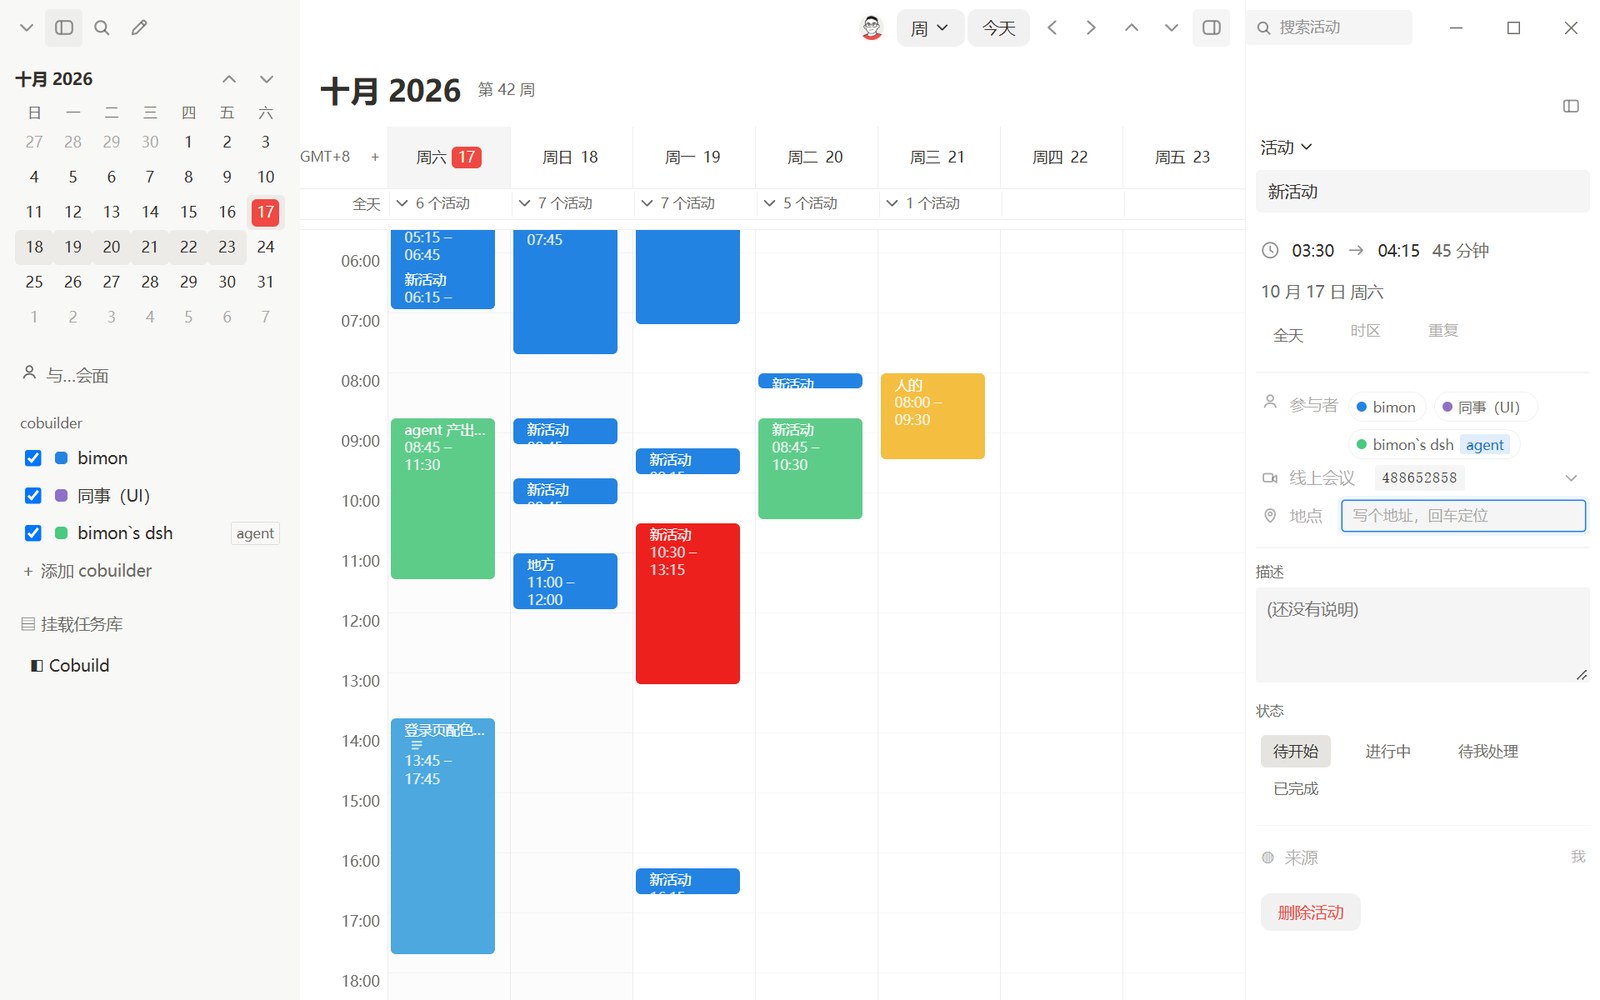Expand the 线上会议 dropdown chevron
The width and height of the screenshot is (1600, 1000).
click(x=1571, y=478)
